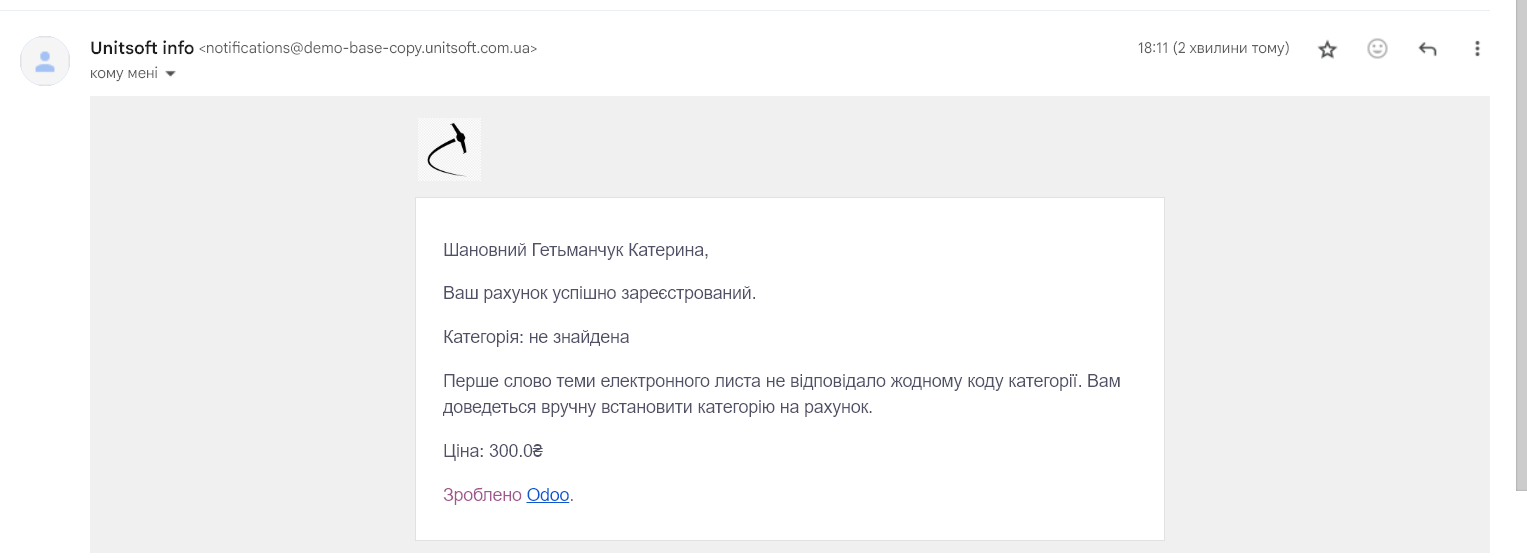Open the Odoo link
Screen dimensions: 1527x558
pos(548,495)
